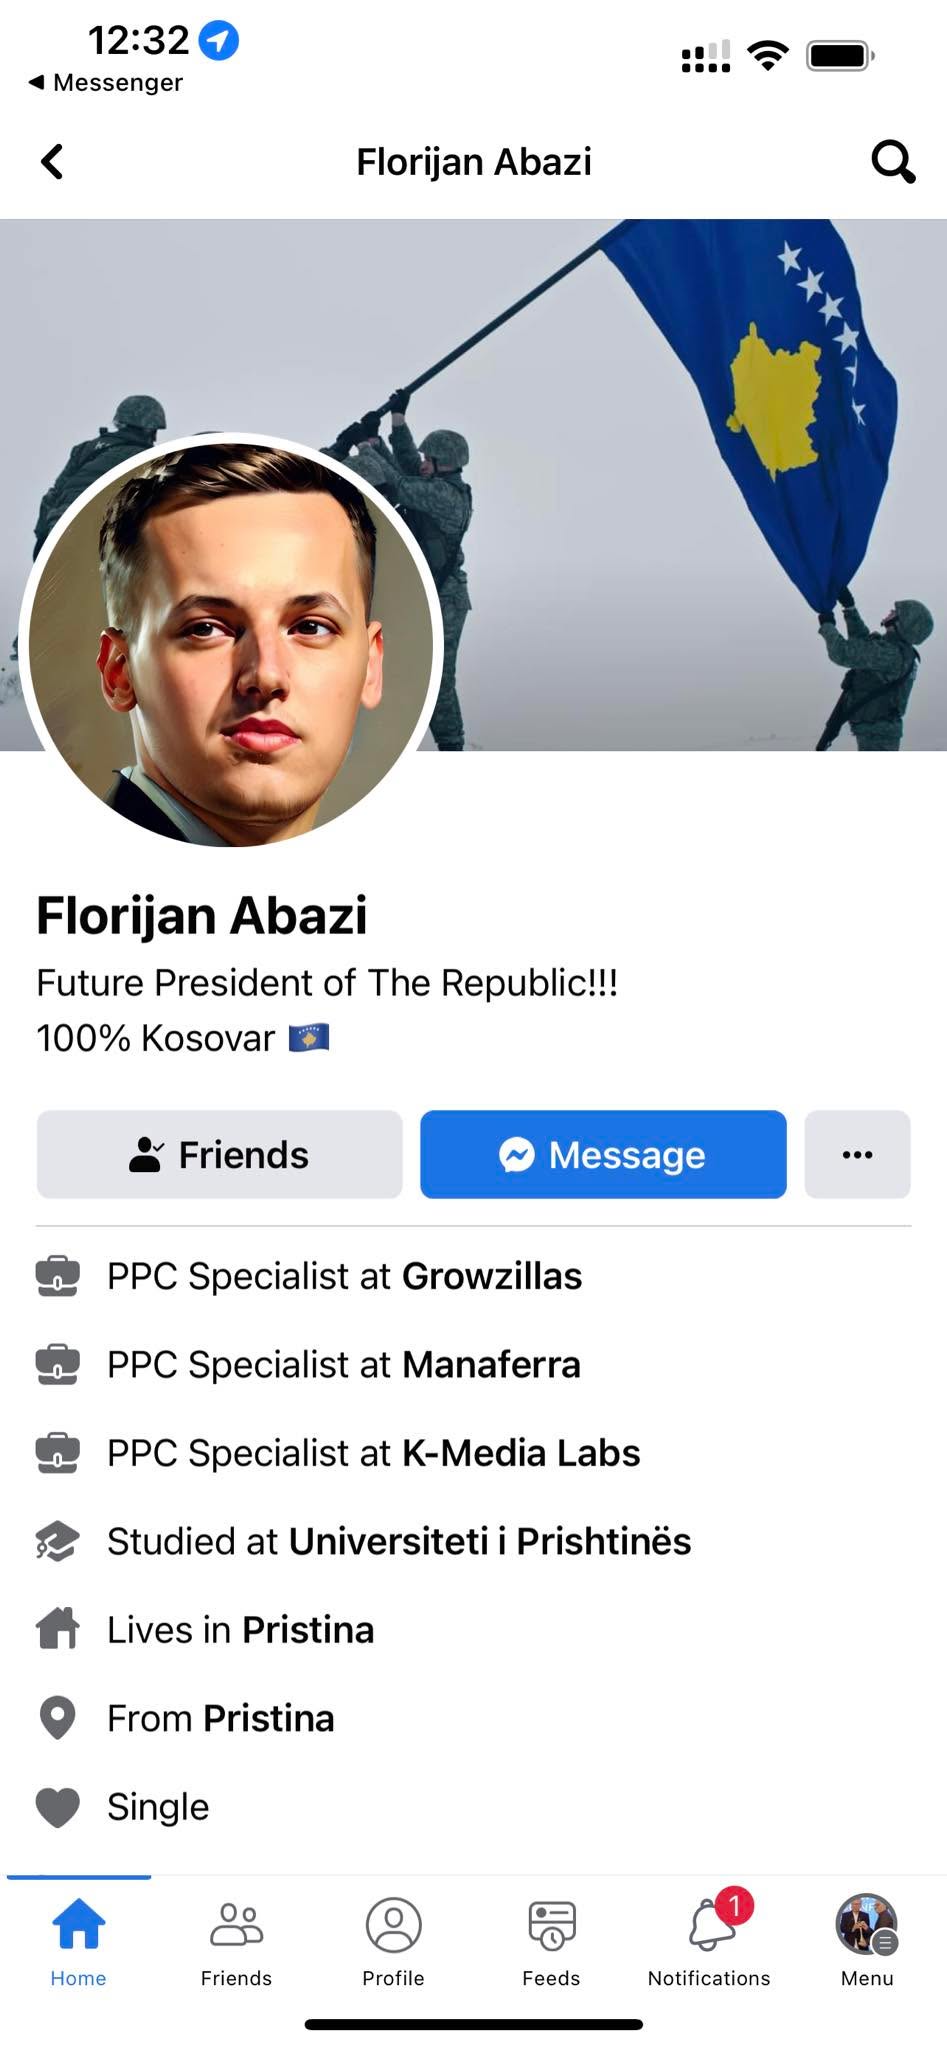Tap location pin icon by From Pristina

pyautogui.click(x=57, y=1718)
